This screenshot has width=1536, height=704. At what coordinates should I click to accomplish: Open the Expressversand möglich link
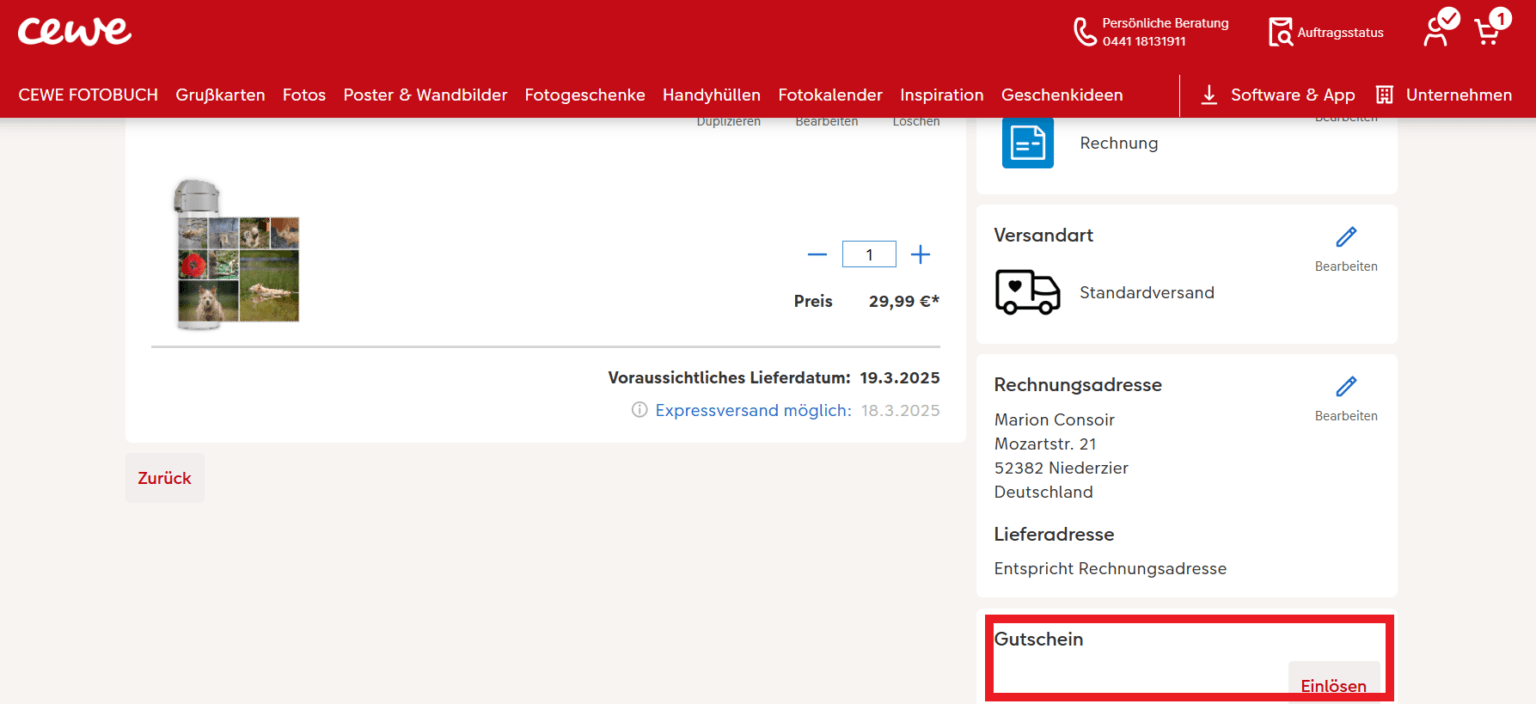[753, 409]
